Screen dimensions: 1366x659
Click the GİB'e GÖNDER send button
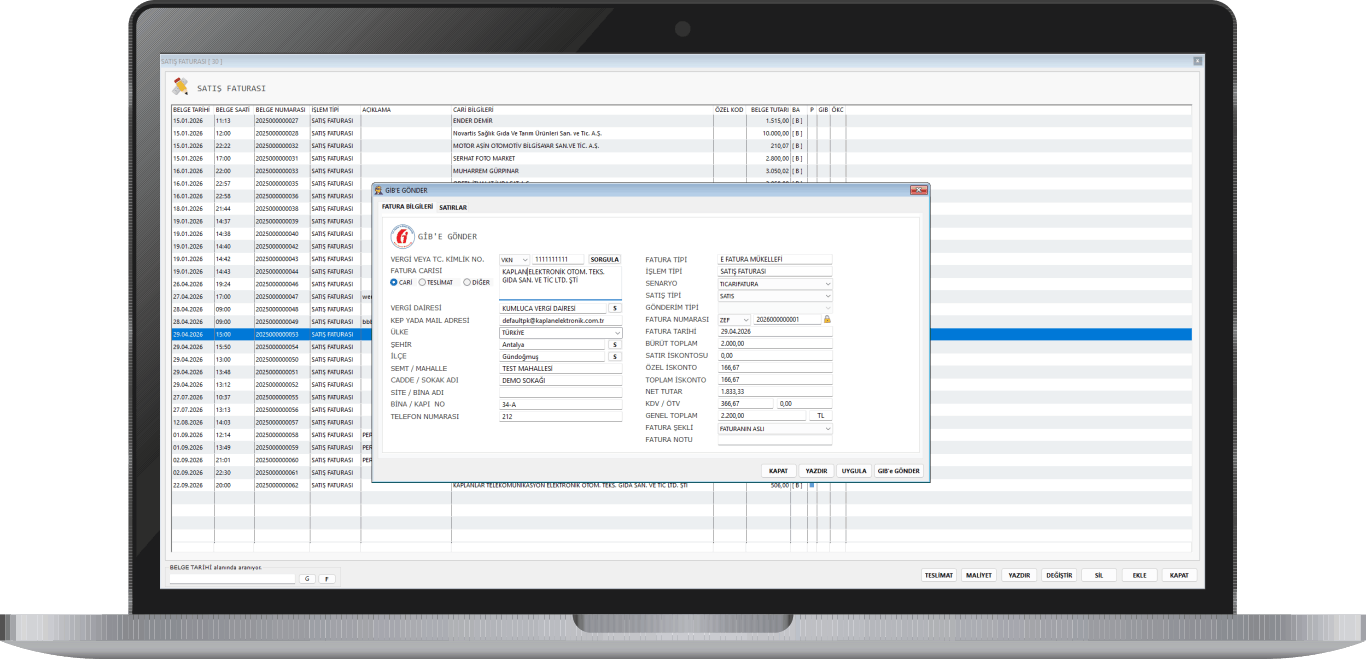click(x=898, y=470)
